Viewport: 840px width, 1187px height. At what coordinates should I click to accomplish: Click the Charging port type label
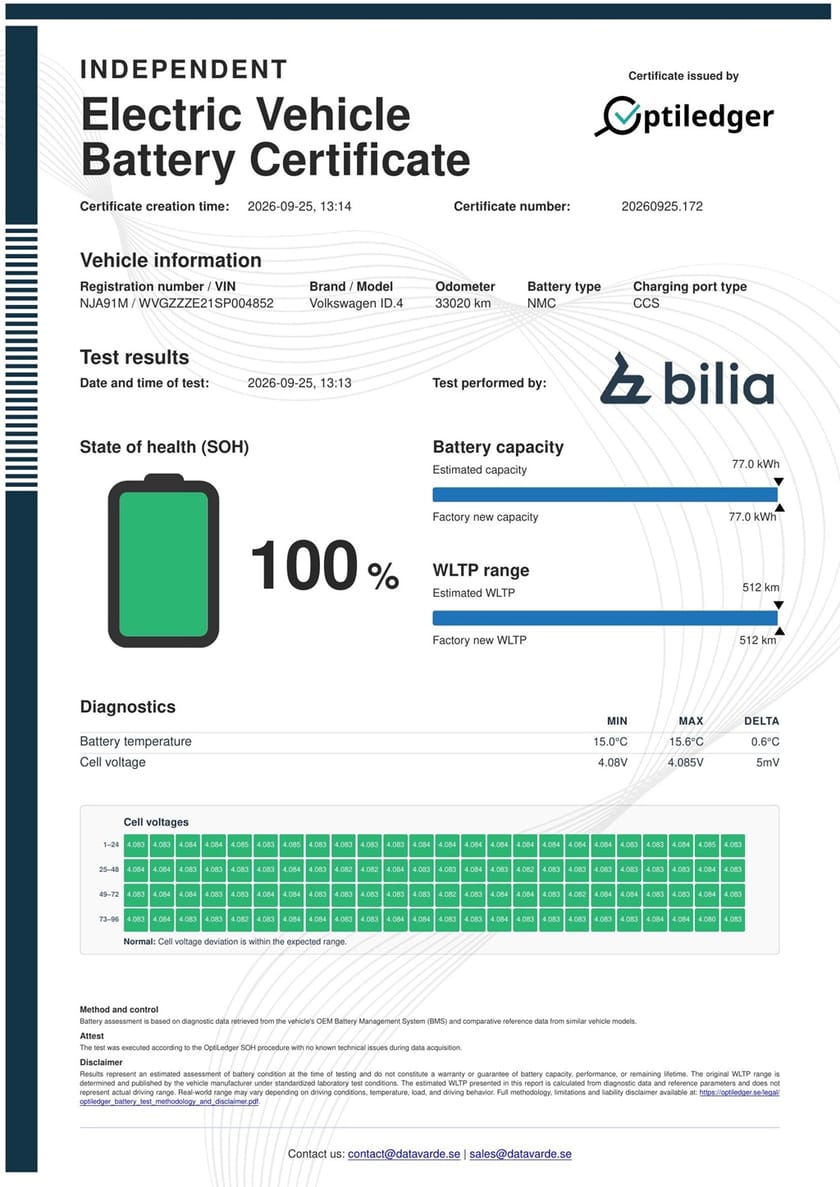[690, 286]
